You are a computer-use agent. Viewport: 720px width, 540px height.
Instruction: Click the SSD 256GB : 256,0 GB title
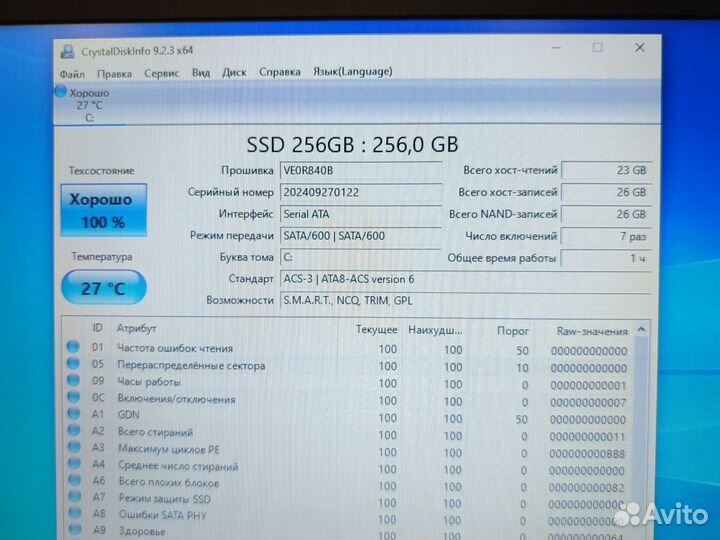tap(352, 144)
